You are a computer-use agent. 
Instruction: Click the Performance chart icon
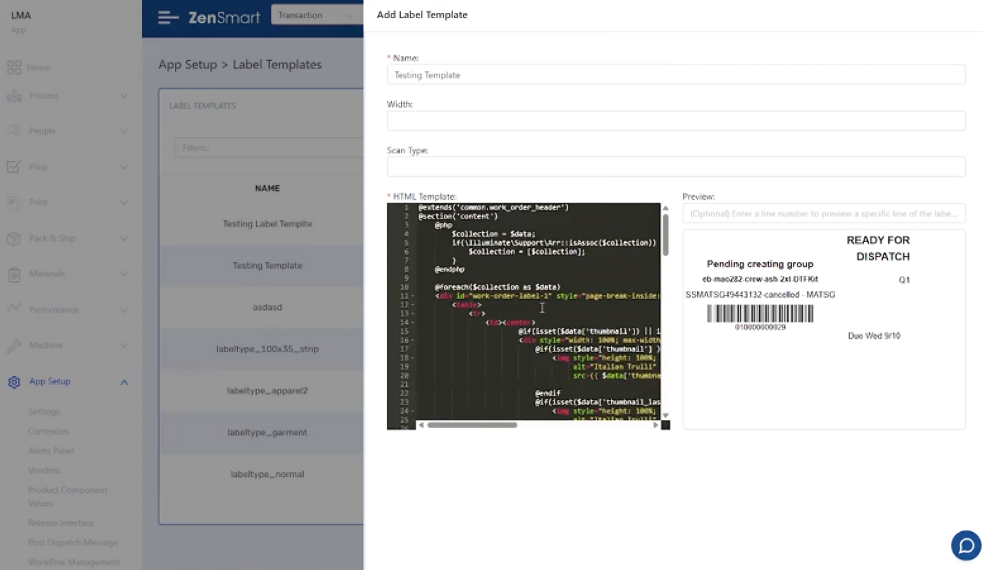[x=14, y=309]
